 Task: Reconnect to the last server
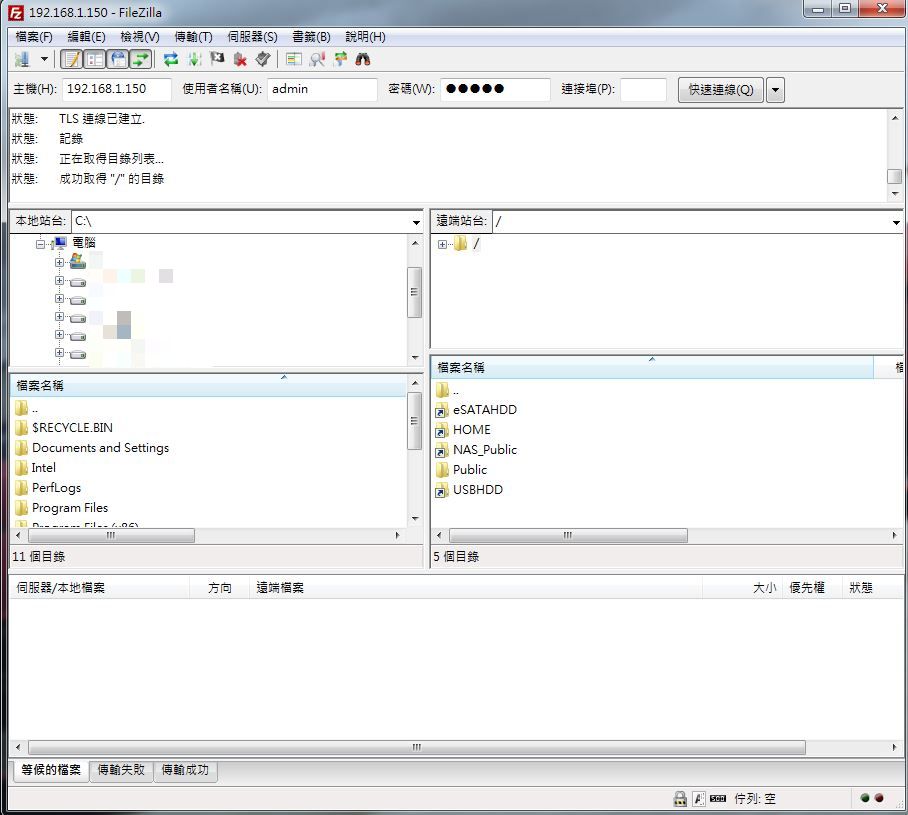pos(263,59)
